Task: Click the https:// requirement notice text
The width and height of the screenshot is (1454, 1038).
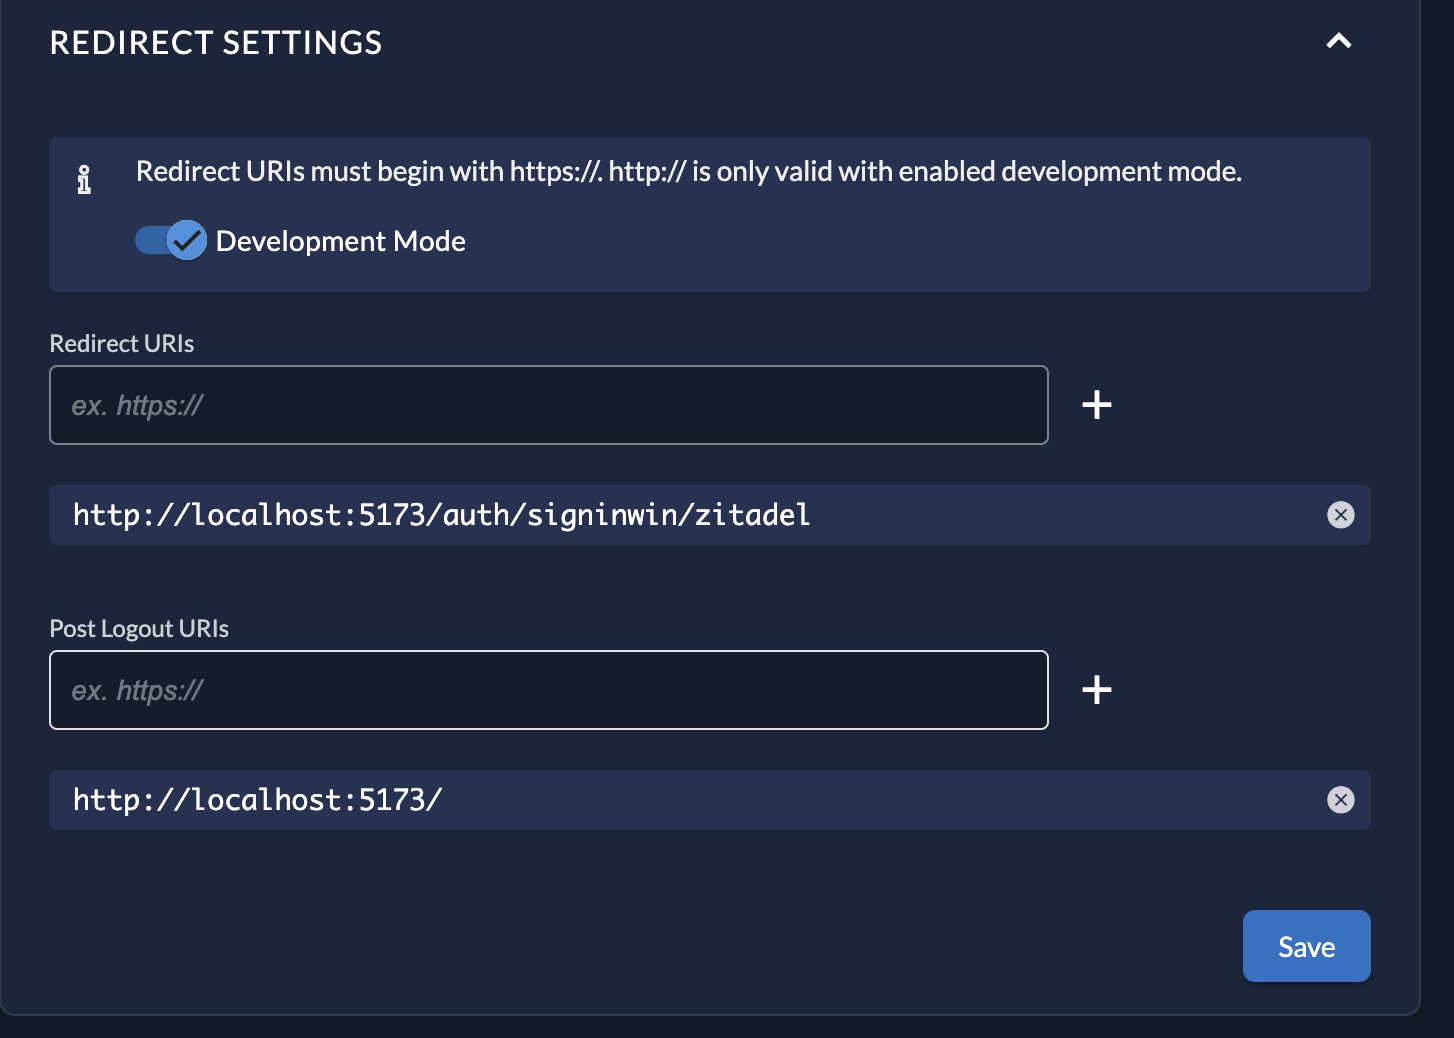Action: (689, 172)
